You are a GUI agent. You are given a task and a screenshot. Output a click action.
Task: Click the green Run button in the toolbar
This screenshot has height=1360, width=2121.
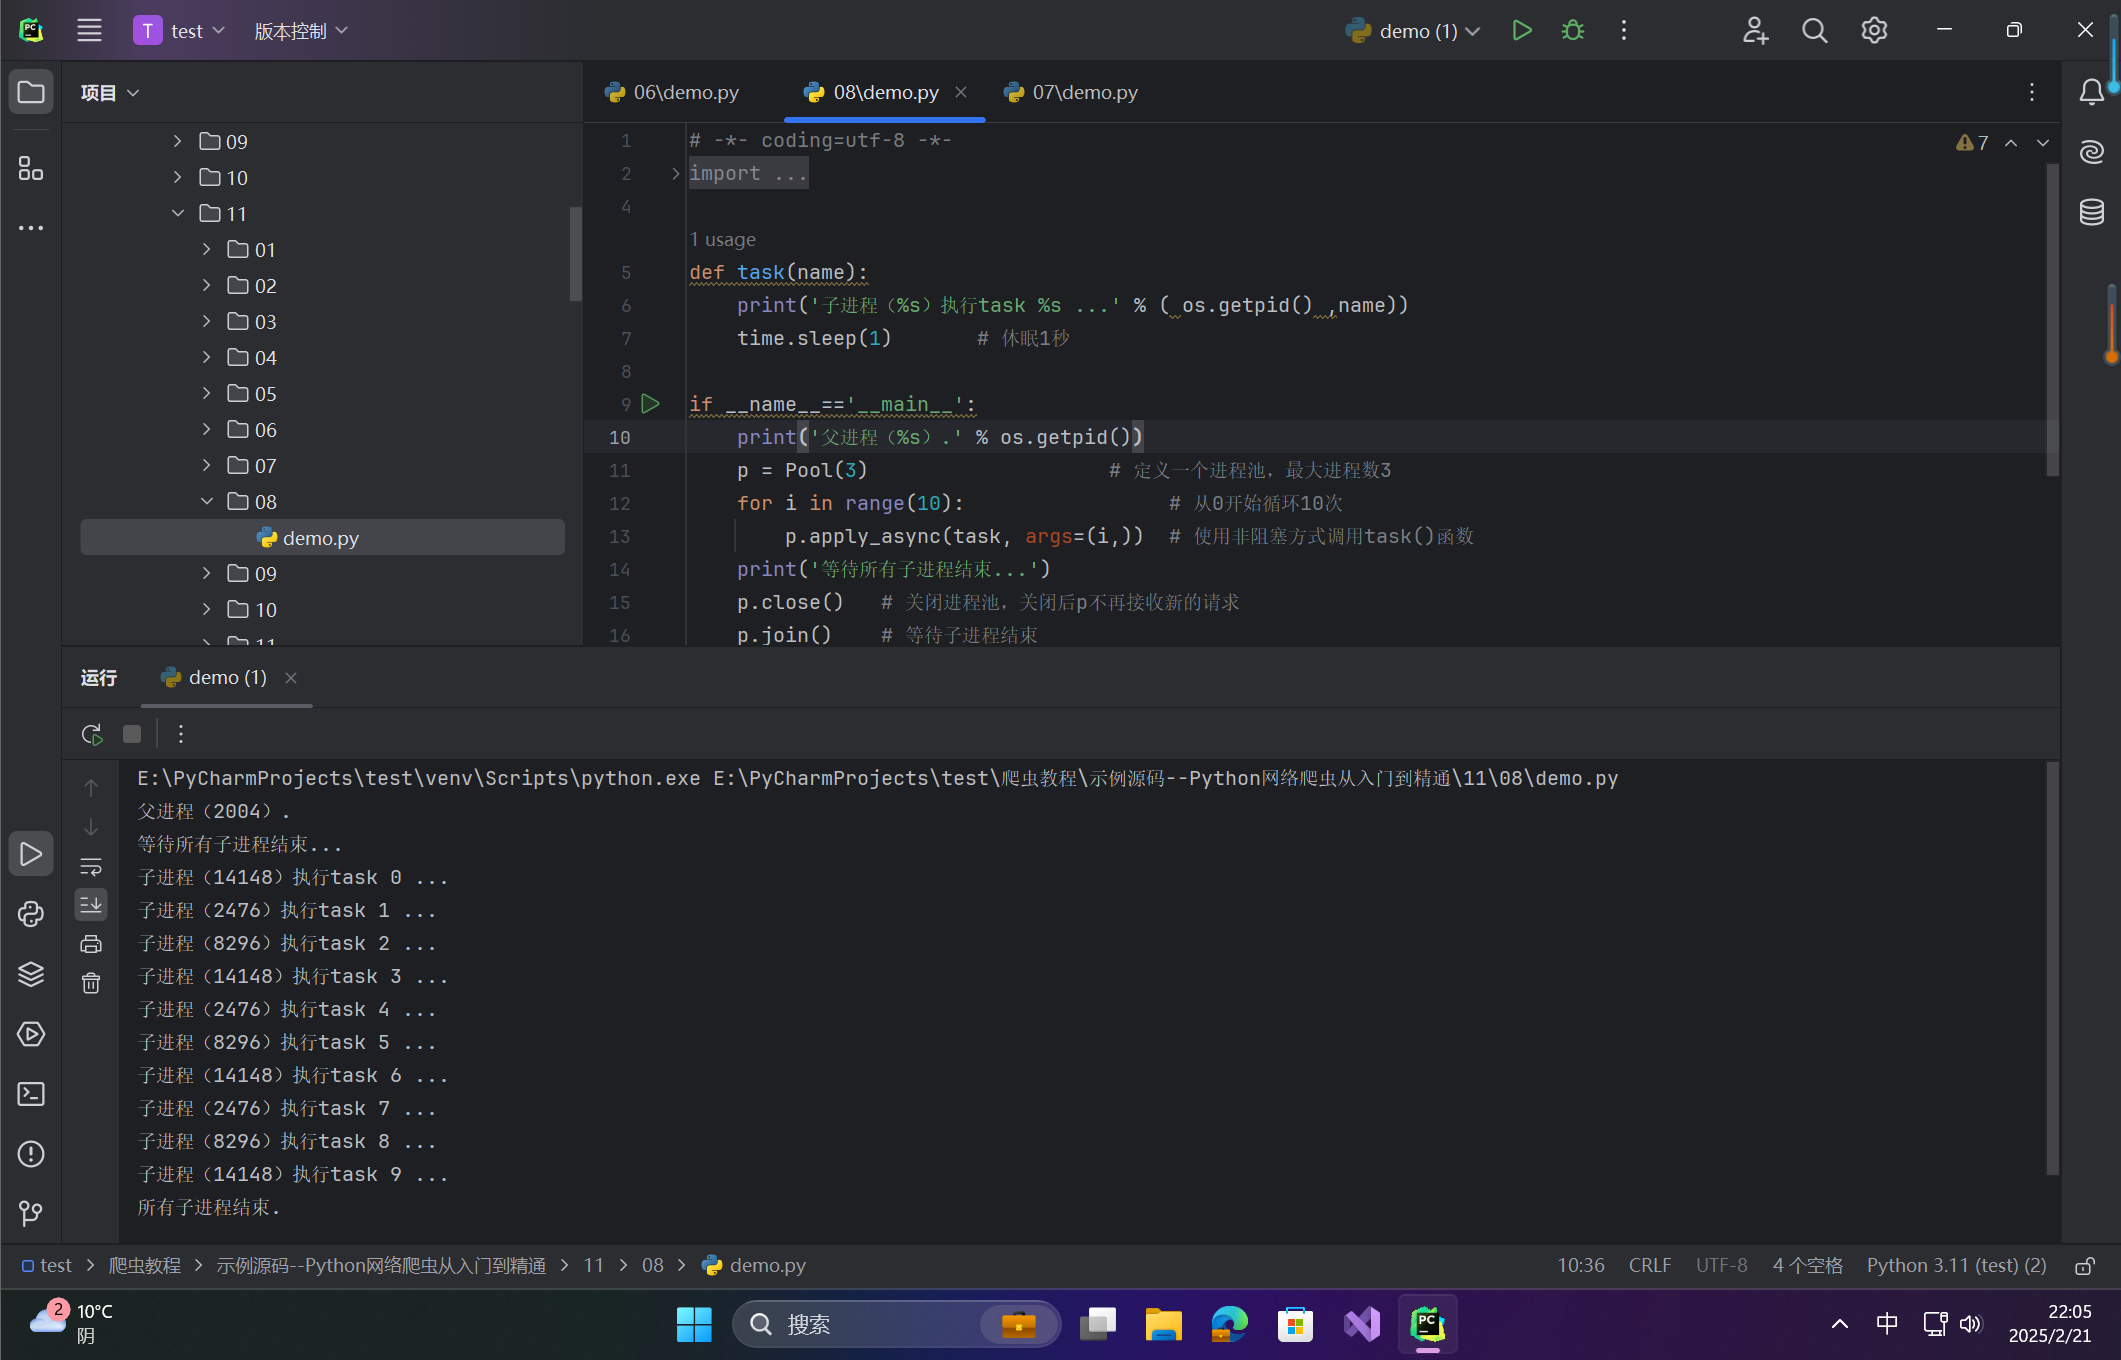coord(1521,31)
